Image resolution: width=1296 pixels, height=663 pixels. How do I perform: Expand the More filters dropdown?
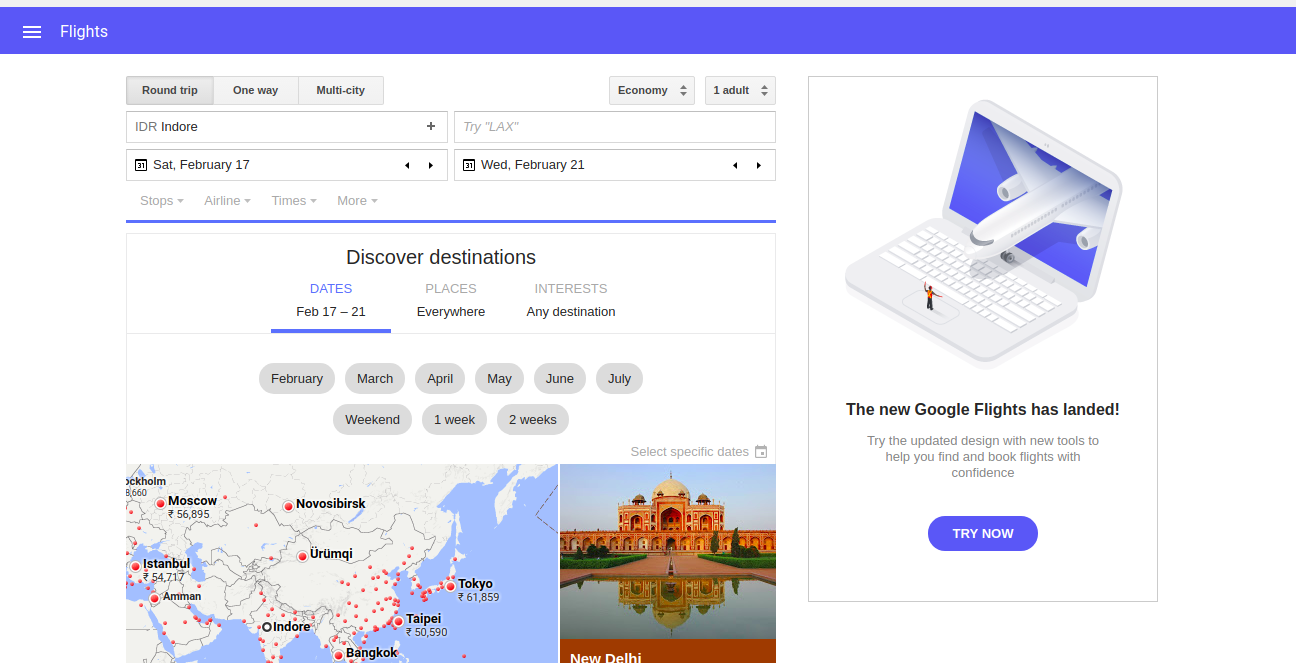[x=357, y=201]
